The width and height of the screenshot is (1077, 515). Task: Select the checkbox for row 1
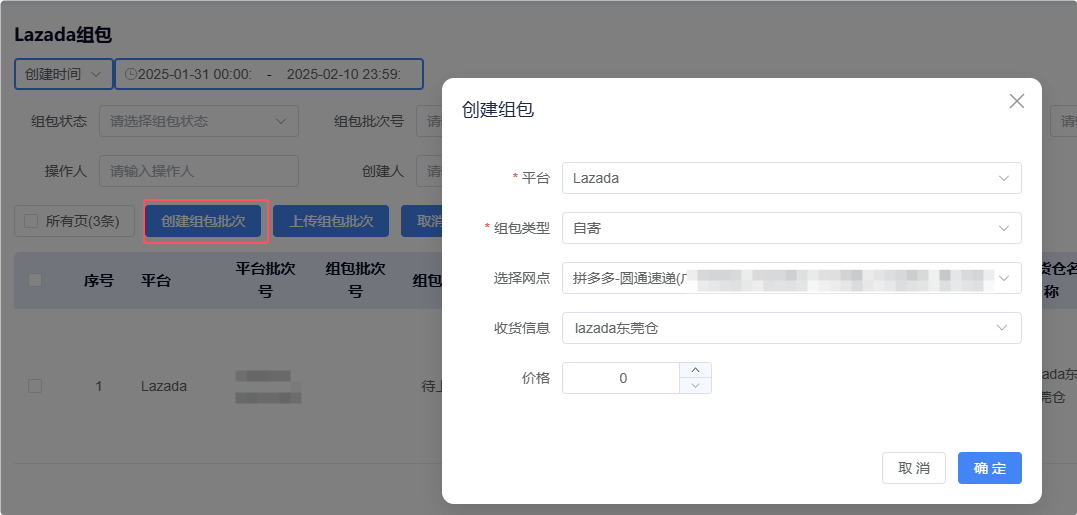tap(35, 386)
